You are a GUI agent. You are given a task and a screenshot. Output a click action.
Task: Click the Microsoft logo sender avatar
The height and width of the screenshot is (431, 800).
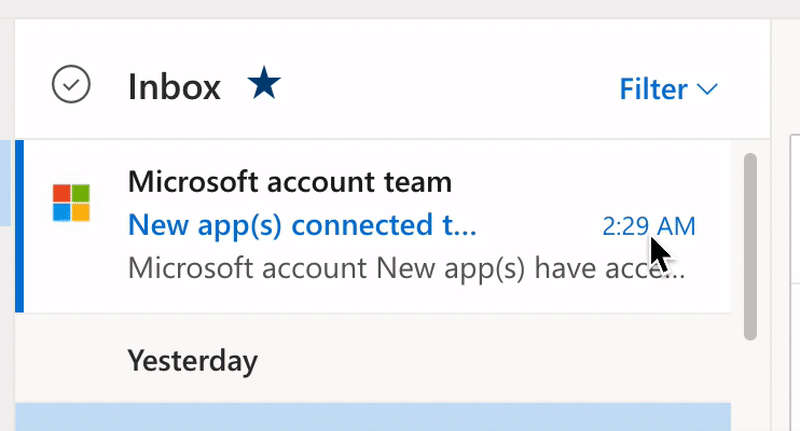[x=71, y=202]
